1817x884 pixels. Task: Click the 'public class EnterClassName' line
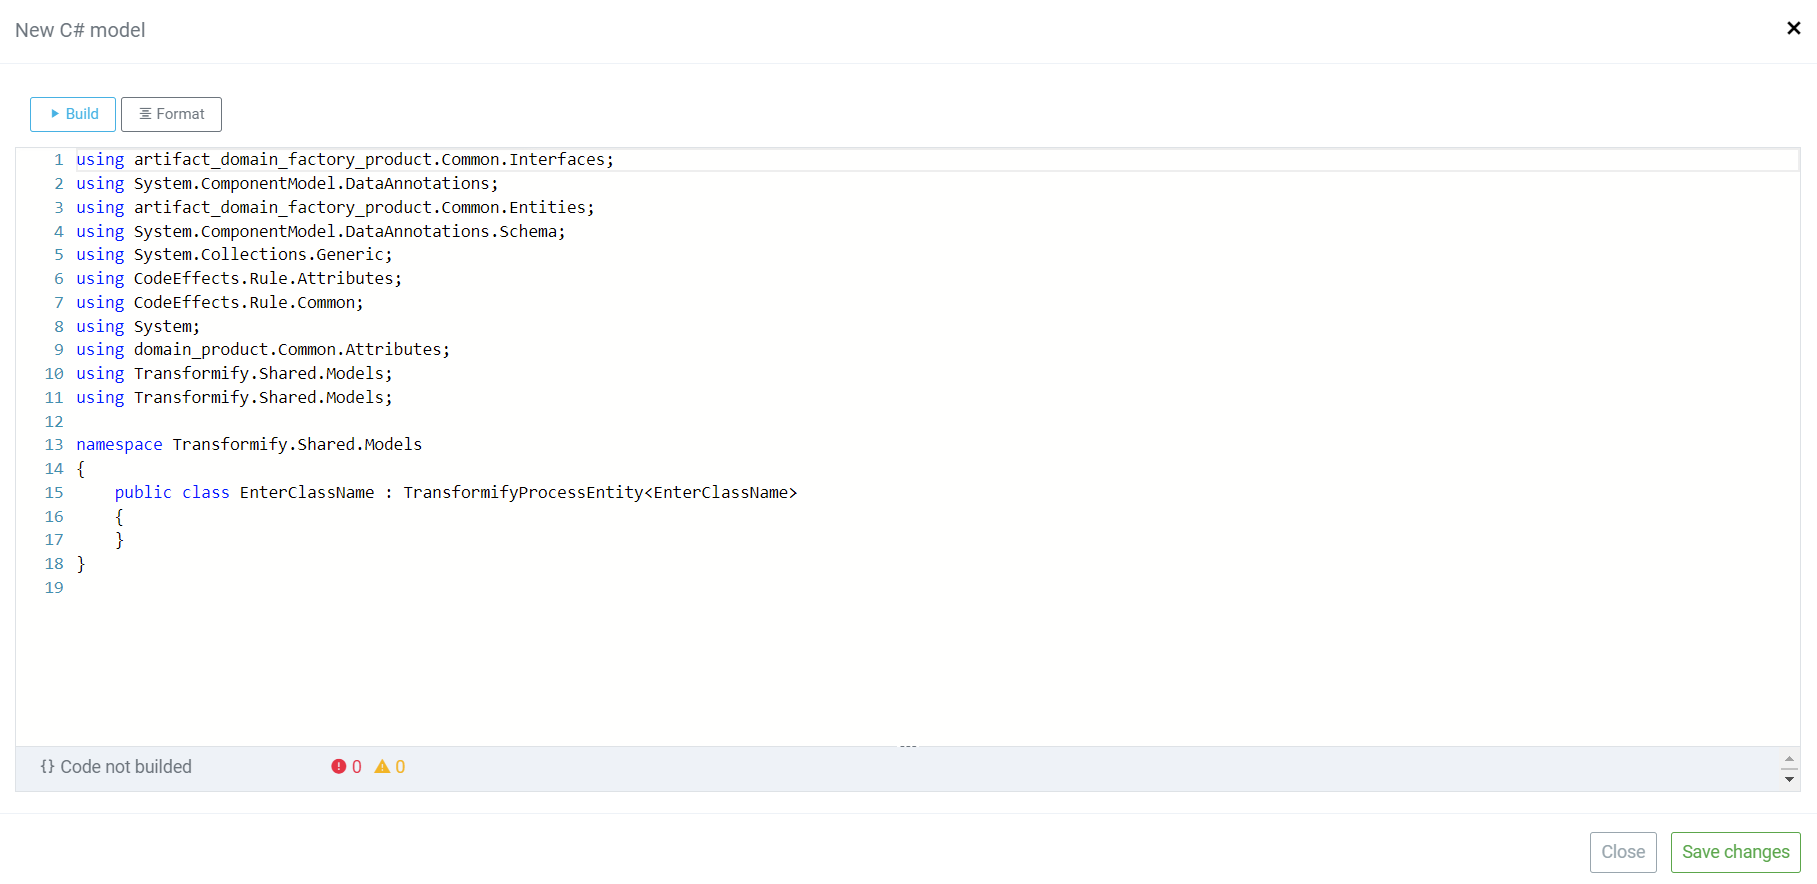[456, 493]
